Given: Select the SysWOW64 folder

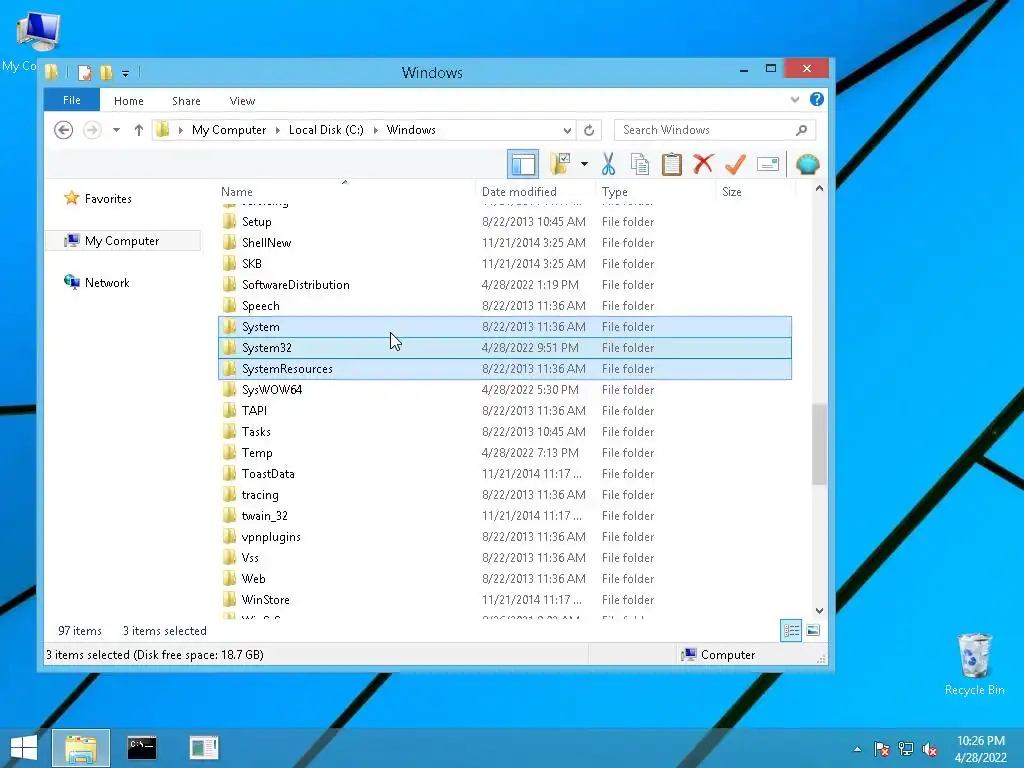Looking at the screenshot, I should pyautogui.click(x=504, y=390).
